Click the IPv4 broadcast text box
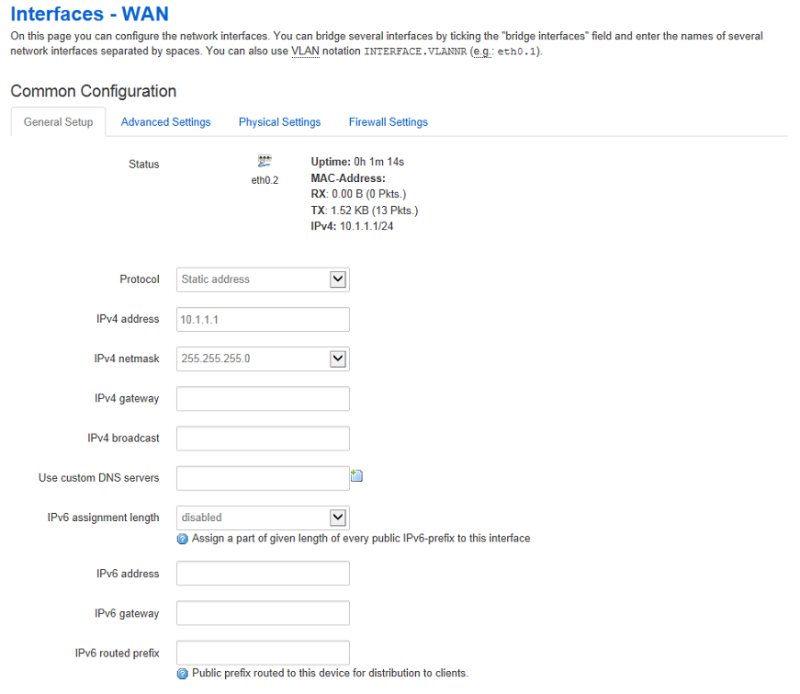Screen dimensions: 800x694 (x=262, y=438)
